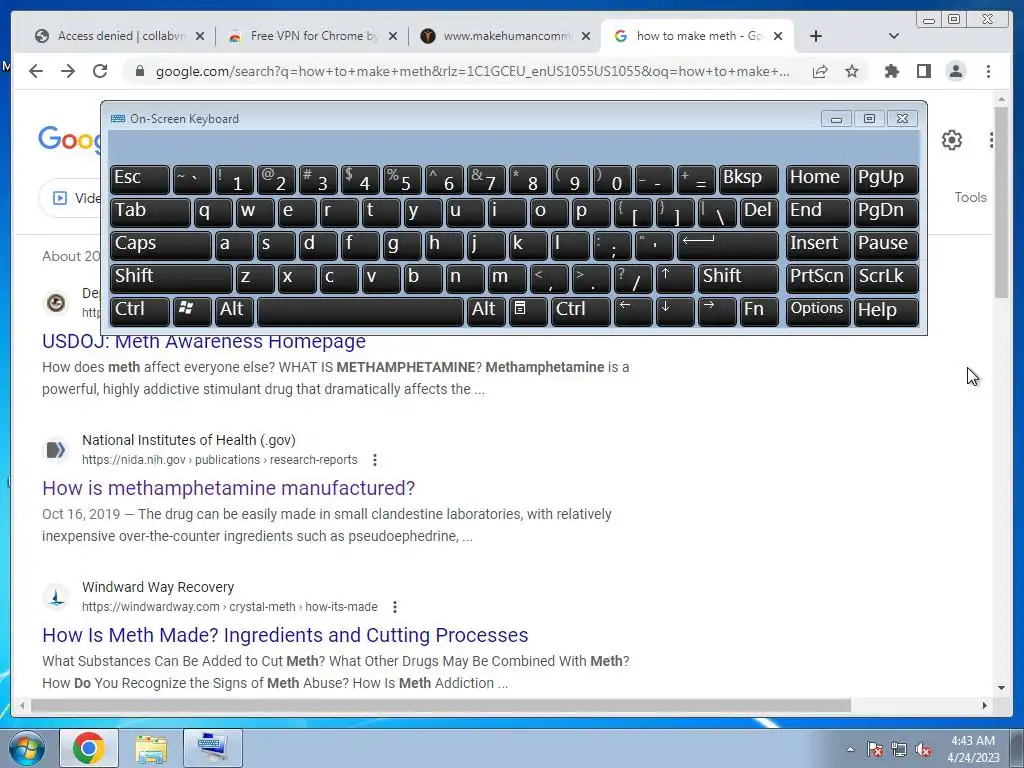
Task: Open Windward Way Recovery result title
Action: coord(285,635)
